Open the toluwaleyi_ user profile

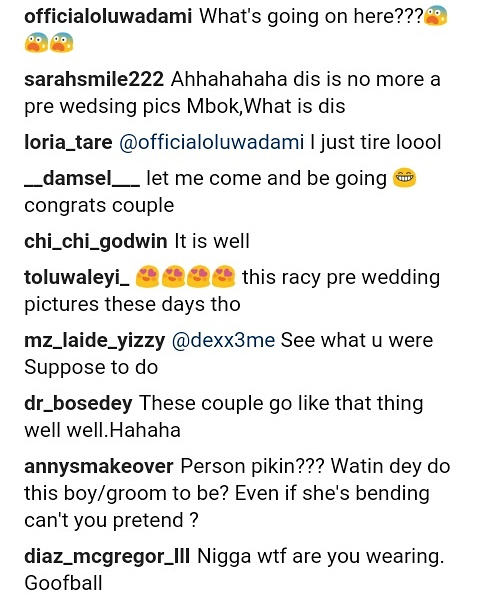(x=77, y=278)
